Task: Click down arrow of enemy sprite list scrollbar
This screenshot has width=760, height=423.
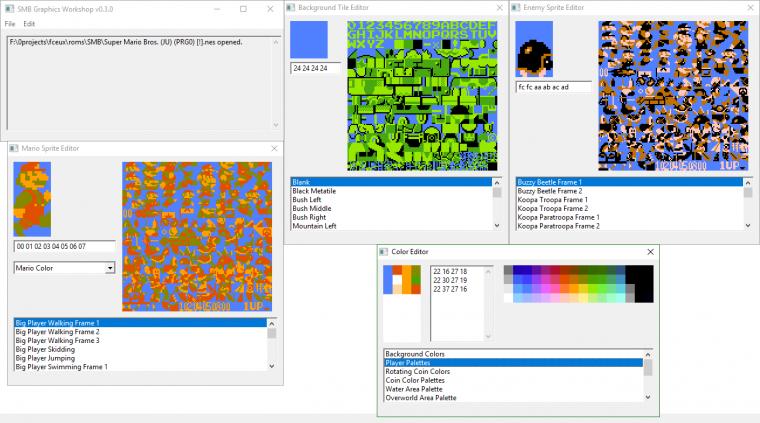Action: (x=747, y=225)
